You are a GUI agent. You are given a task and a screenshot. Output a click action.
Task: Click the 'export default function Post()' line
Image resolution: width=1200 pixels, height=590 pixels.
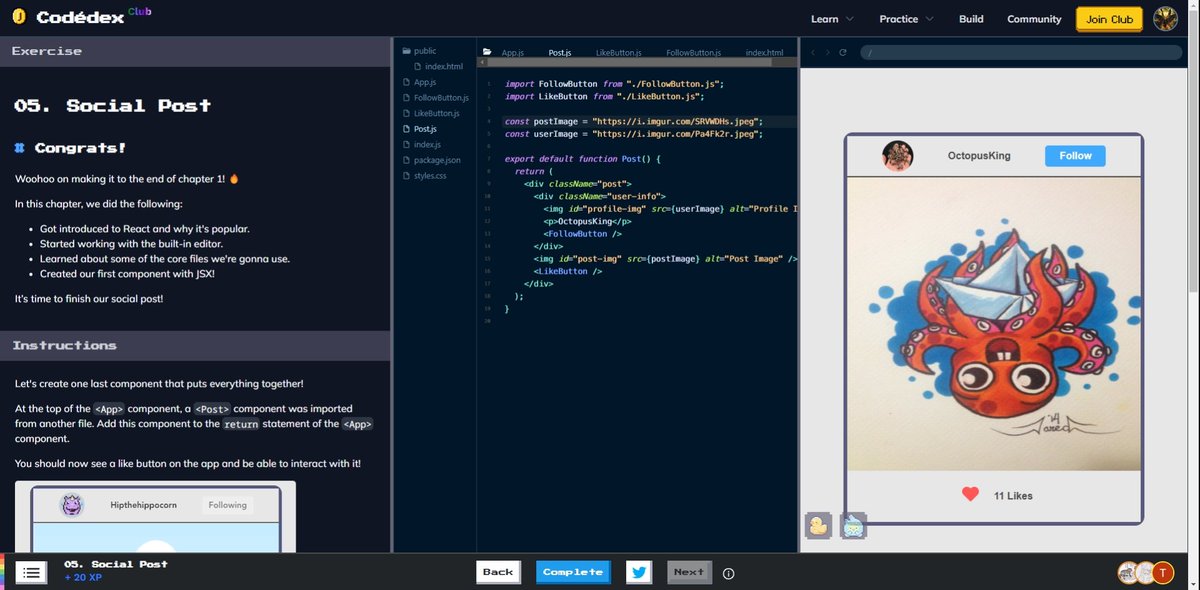point(583,159)
